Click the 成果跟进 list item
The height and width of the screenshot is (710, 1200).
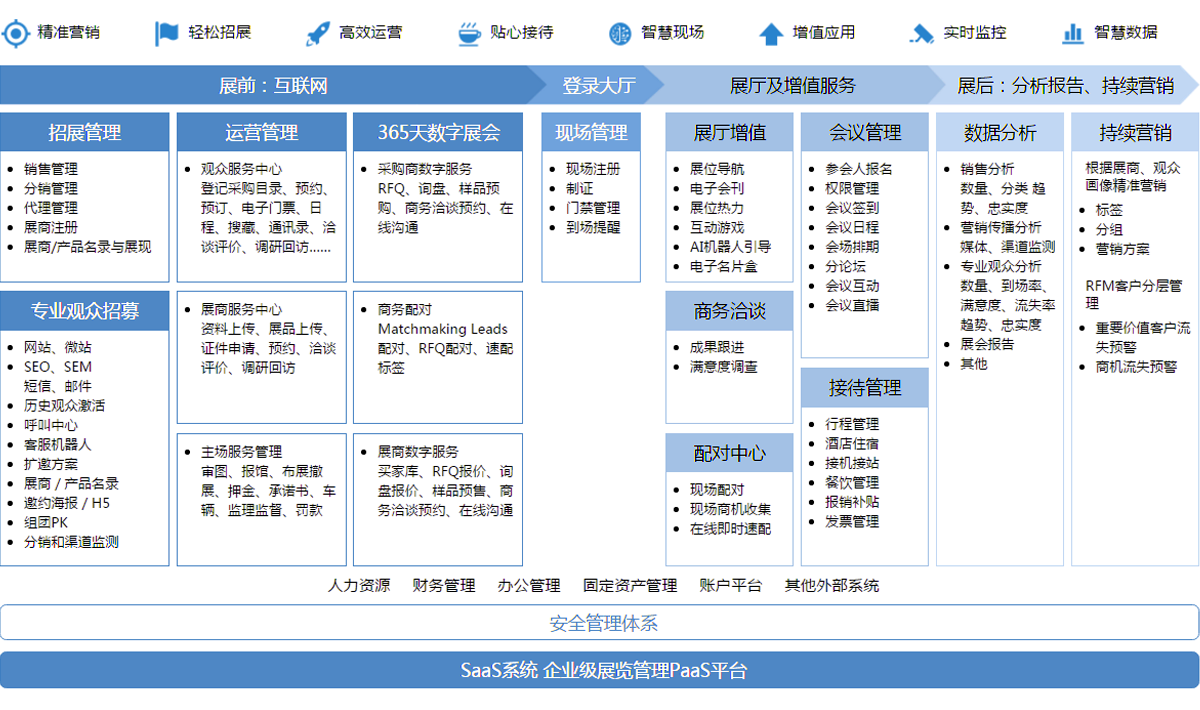pos(717,347)
